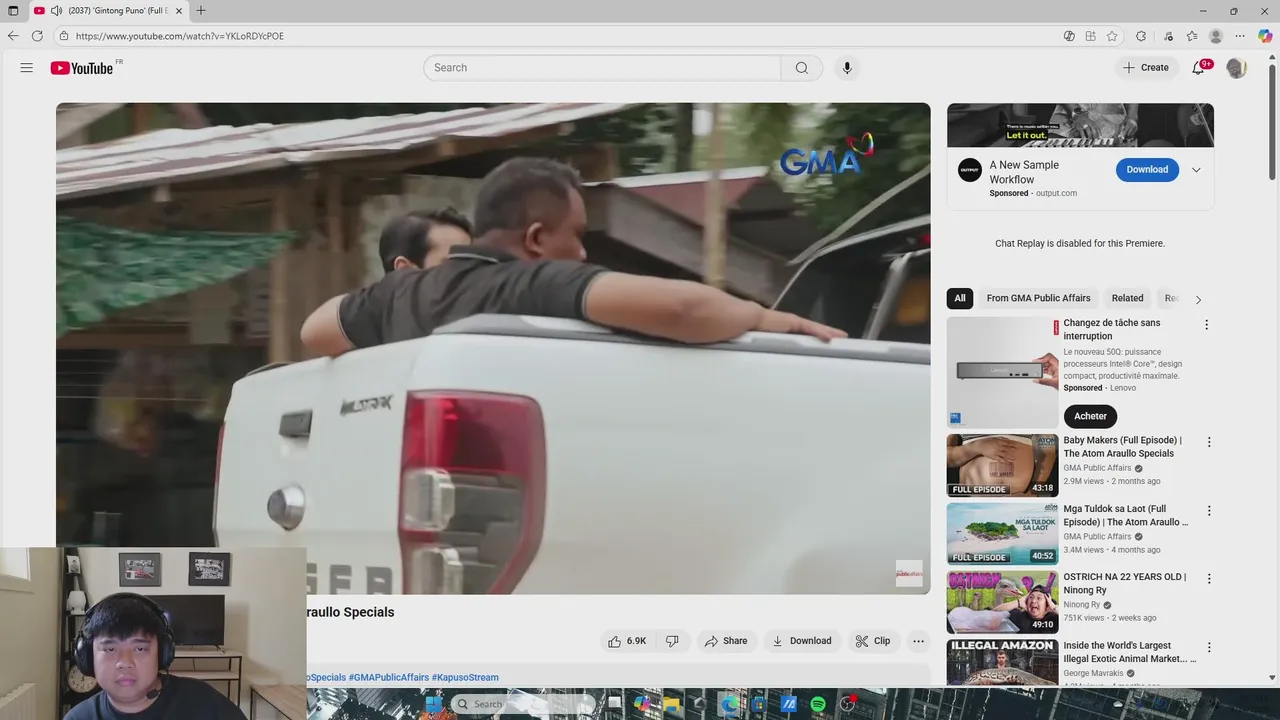
Task: Open Edge profile avatar
Action: pos(1216,36)
